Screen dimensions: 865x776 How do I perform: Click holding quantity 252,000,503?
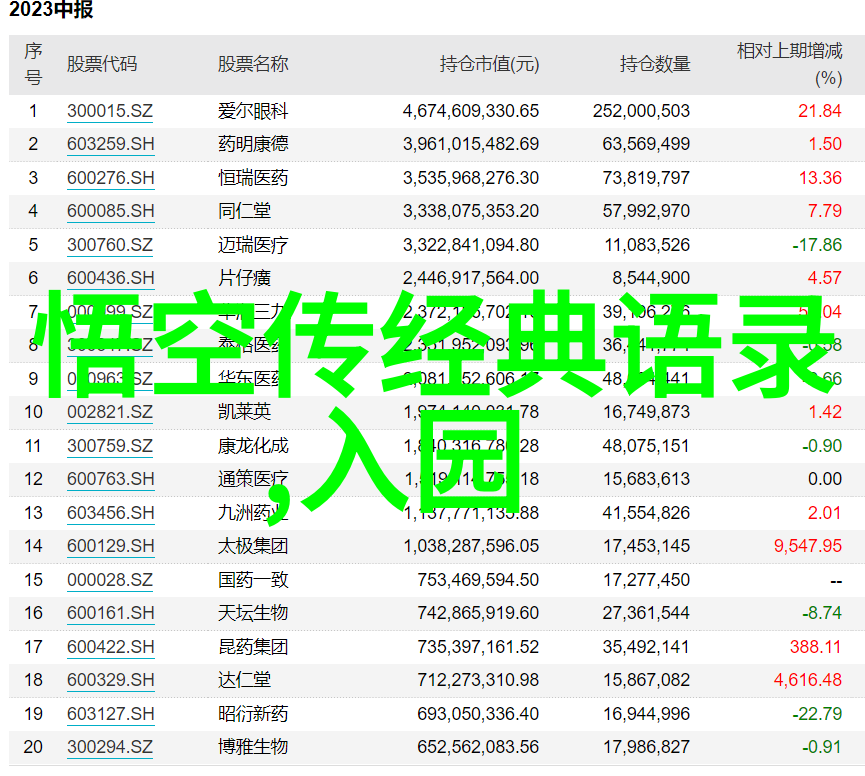642,111
